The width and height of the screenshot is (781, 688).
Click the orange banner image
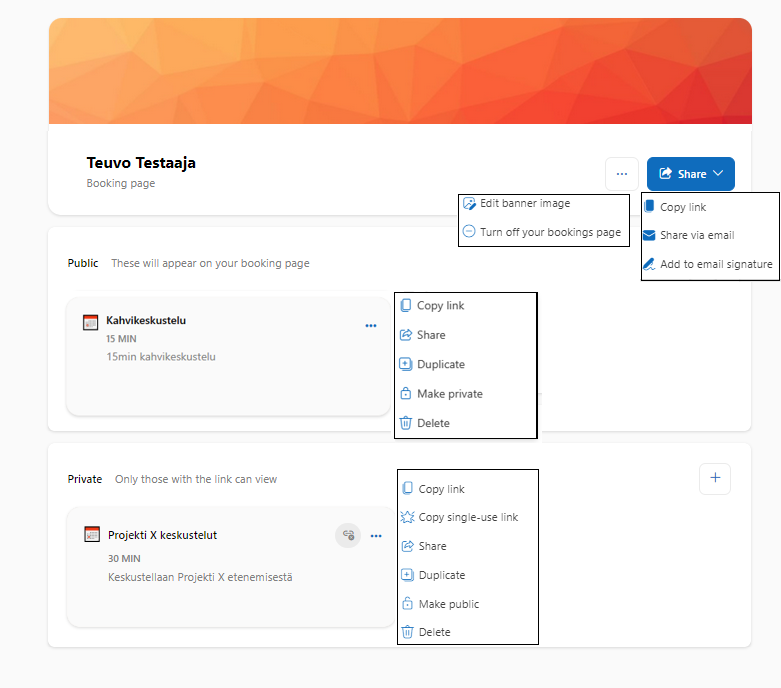(400, 71)
